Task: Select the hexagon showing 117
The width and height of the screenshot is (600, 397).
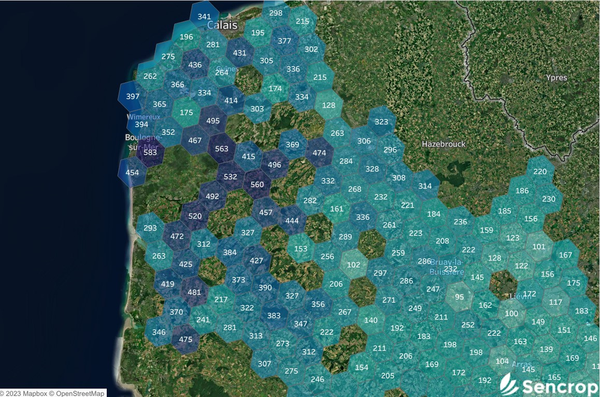Action: (556, 302)
